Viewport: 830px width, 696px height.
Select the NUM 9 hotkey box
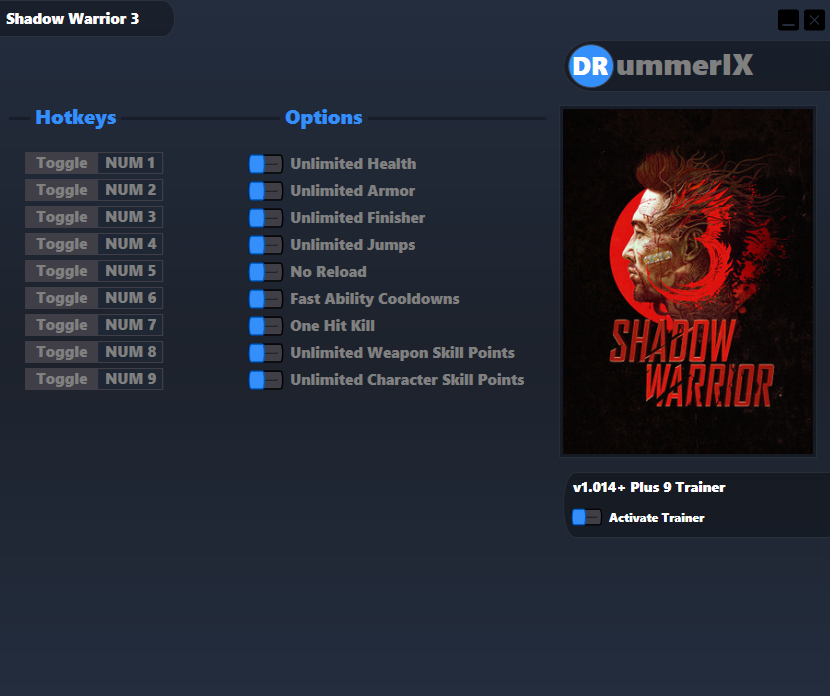point(130,379)
